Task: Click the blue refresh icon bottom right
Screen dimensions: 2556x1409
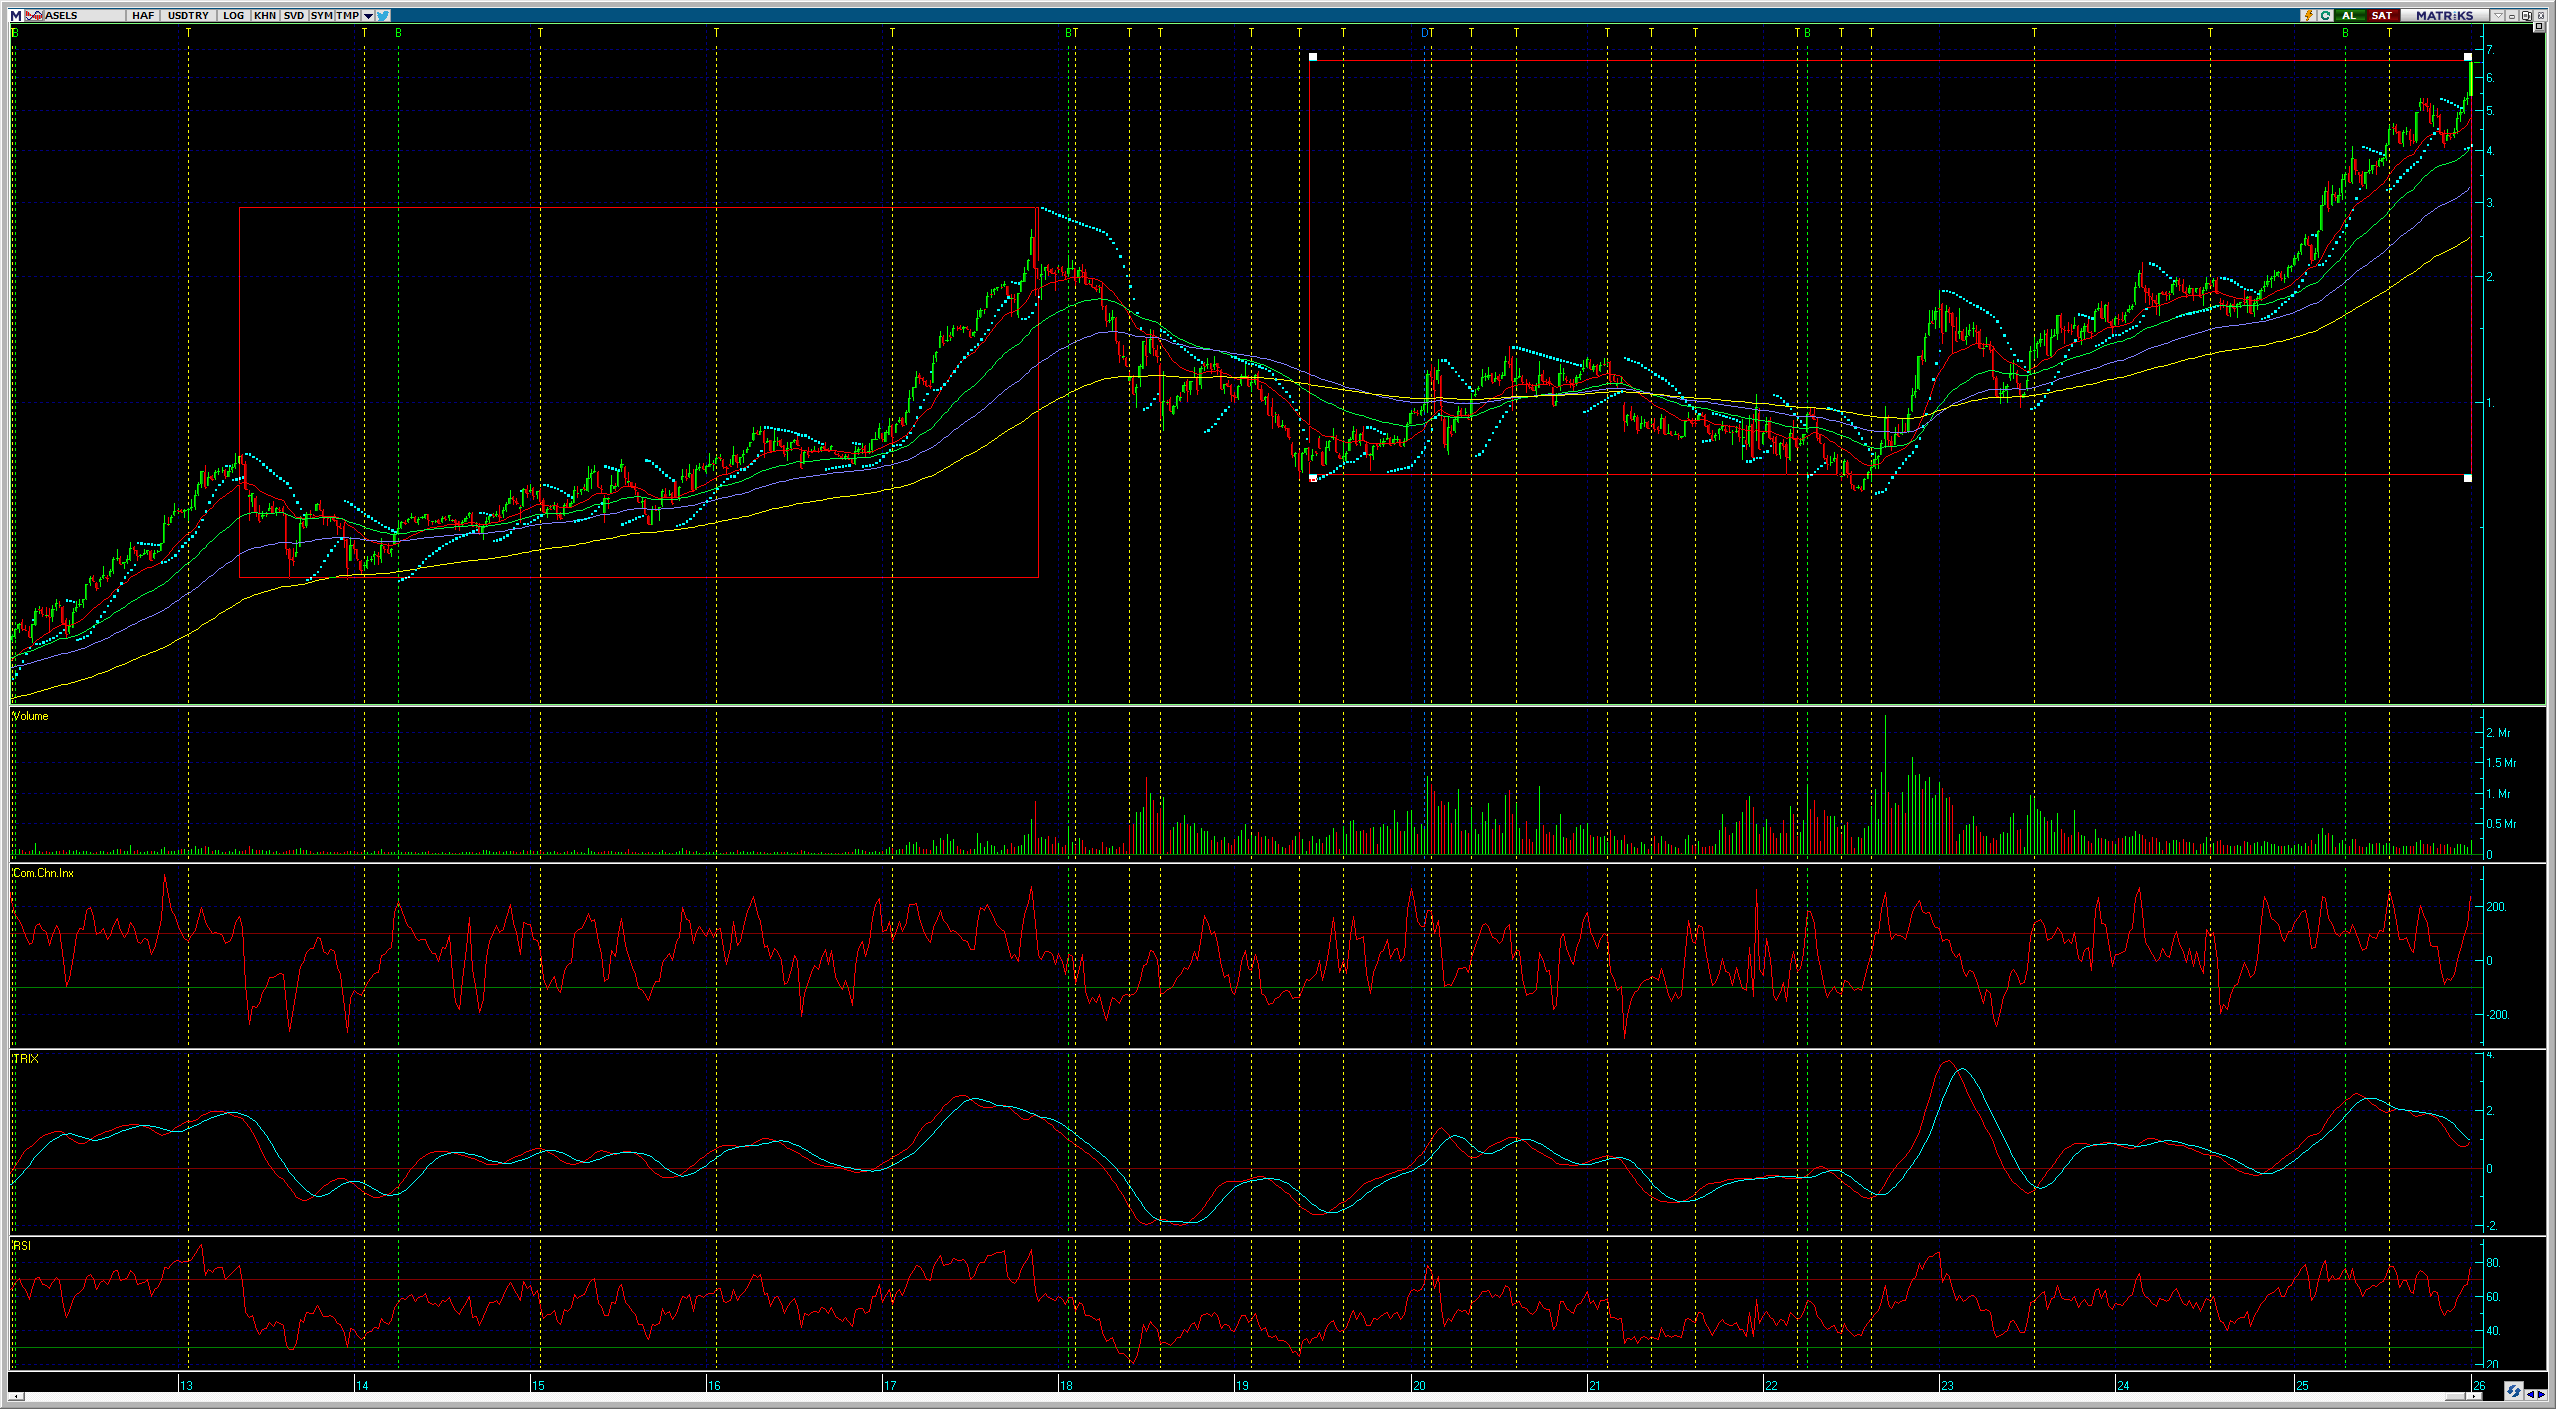Action: pos(2513,1392)
